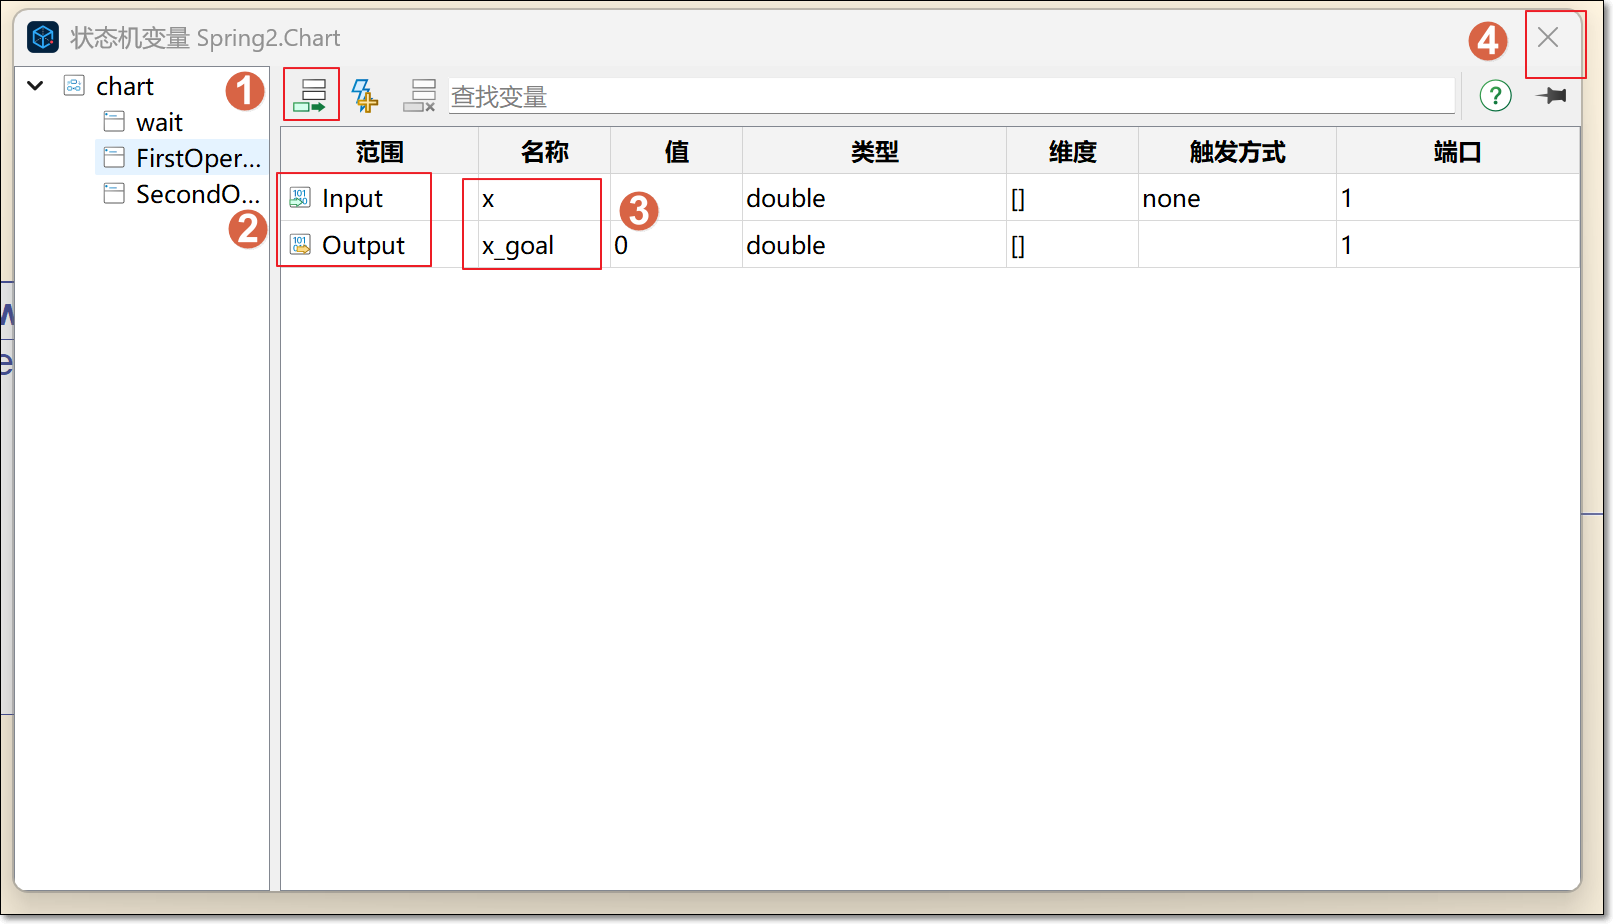Click the delete variable toolbar icon
The height and width of the screenshot is (924, 1613).
pos(419,96)
